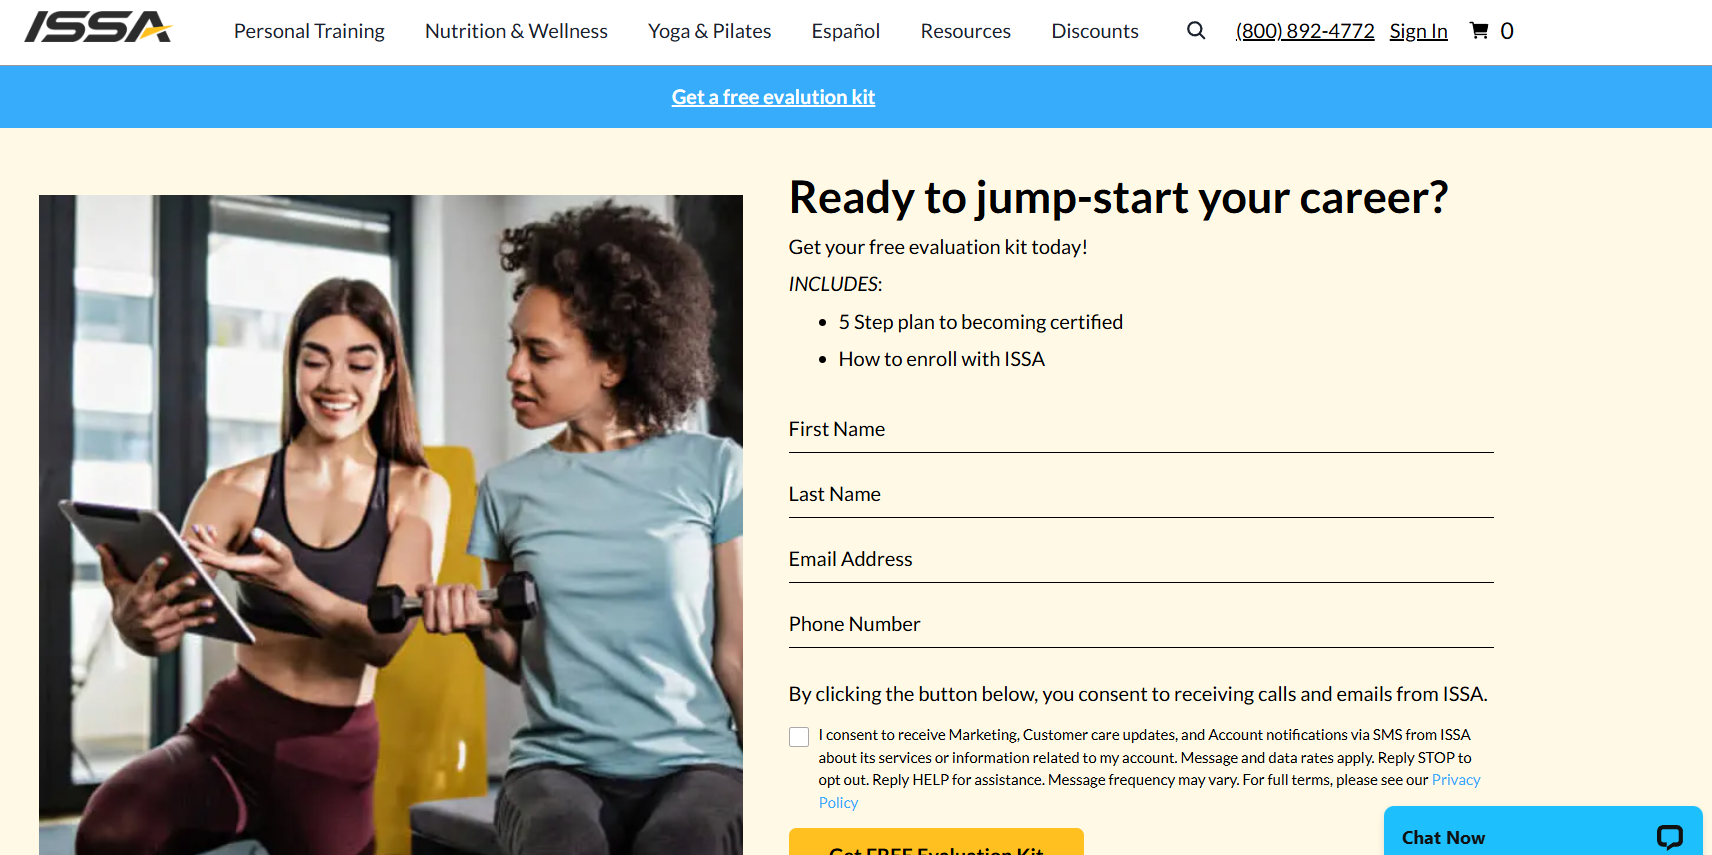Expand the Yoga & Pilates menu
The image size is (1712, 855).
click(x=709, y=31)
